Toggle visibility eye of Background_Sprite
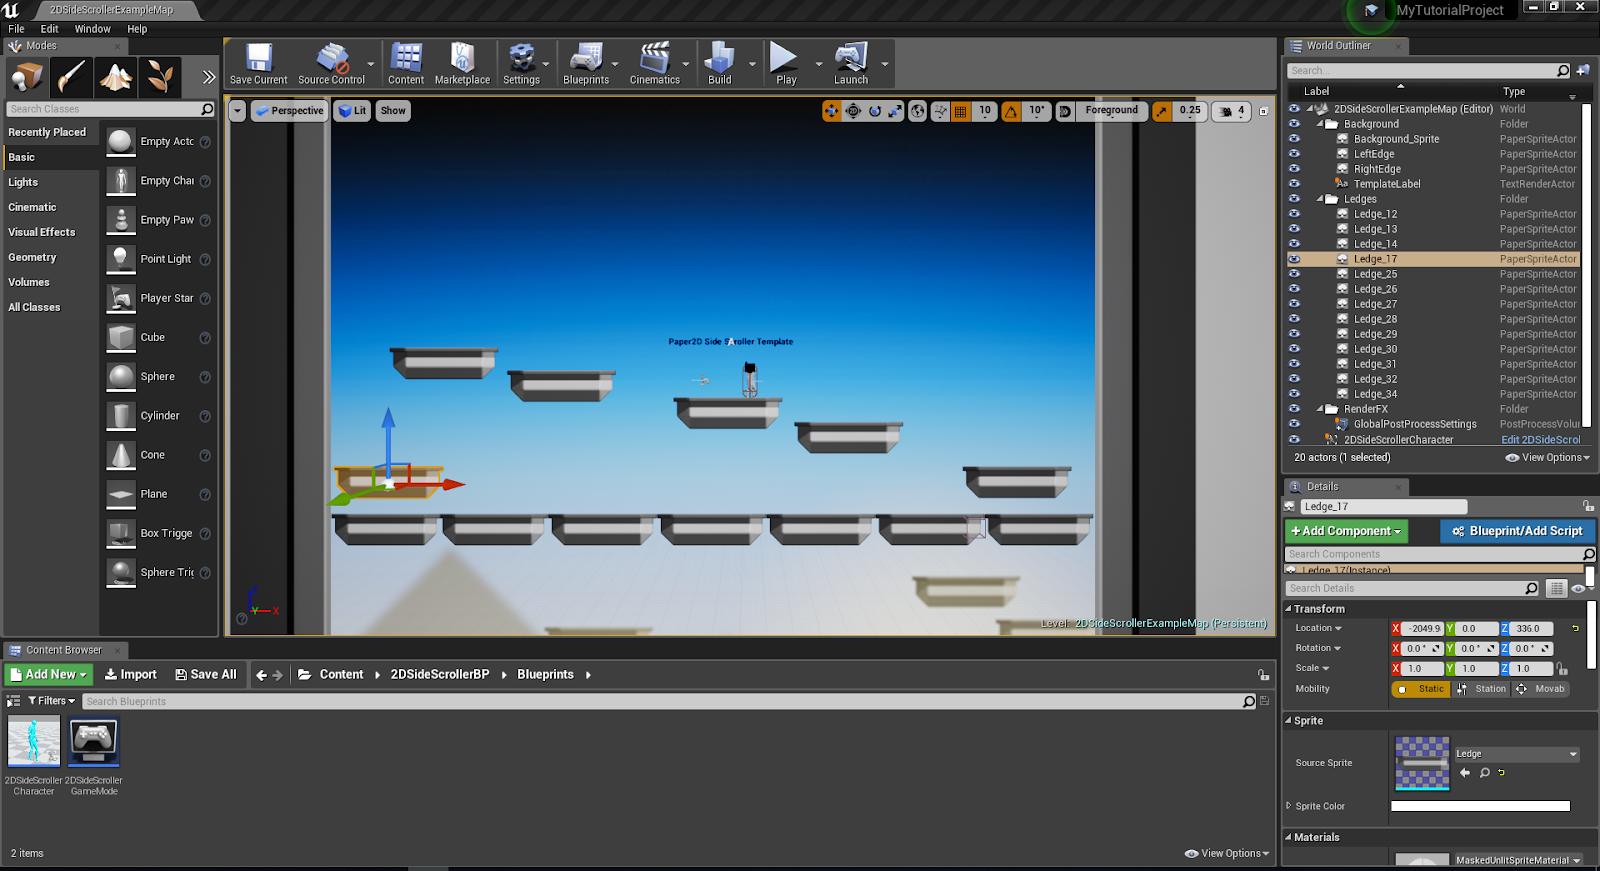The width and height of the screenshot is (1600, 871). coord(1294,139)
